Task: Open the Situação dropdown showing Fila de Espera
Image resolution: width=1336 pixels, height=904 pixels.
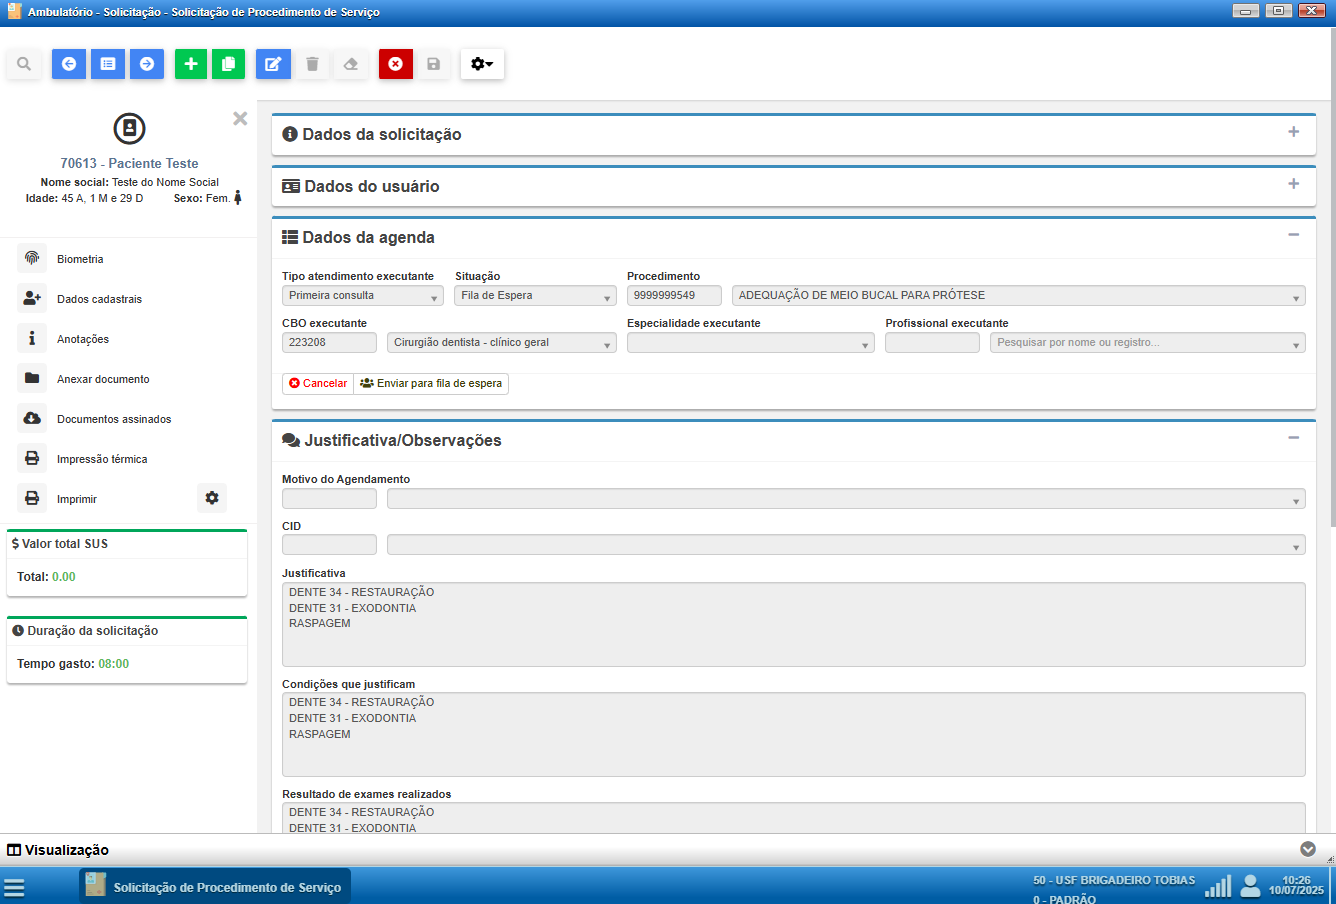Action: click(x=536, y=296)
